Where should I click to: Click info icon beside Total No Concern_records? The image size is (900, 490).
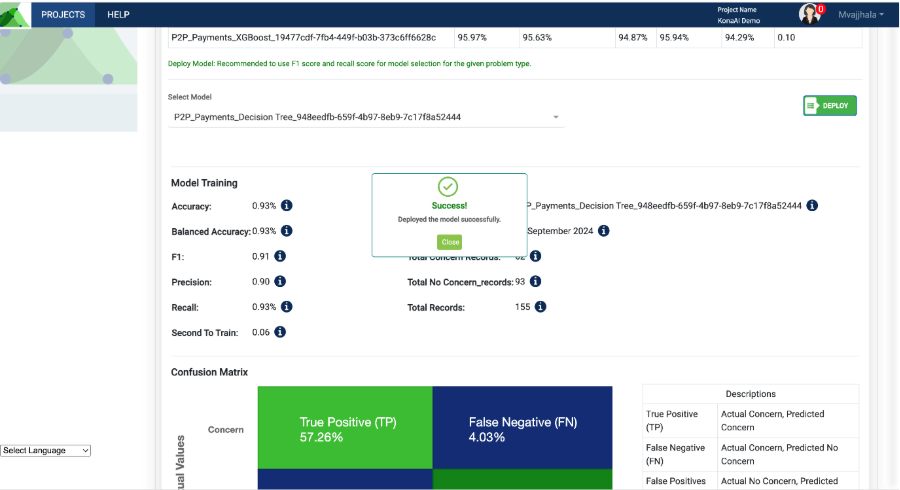click(x=535, y=282)
